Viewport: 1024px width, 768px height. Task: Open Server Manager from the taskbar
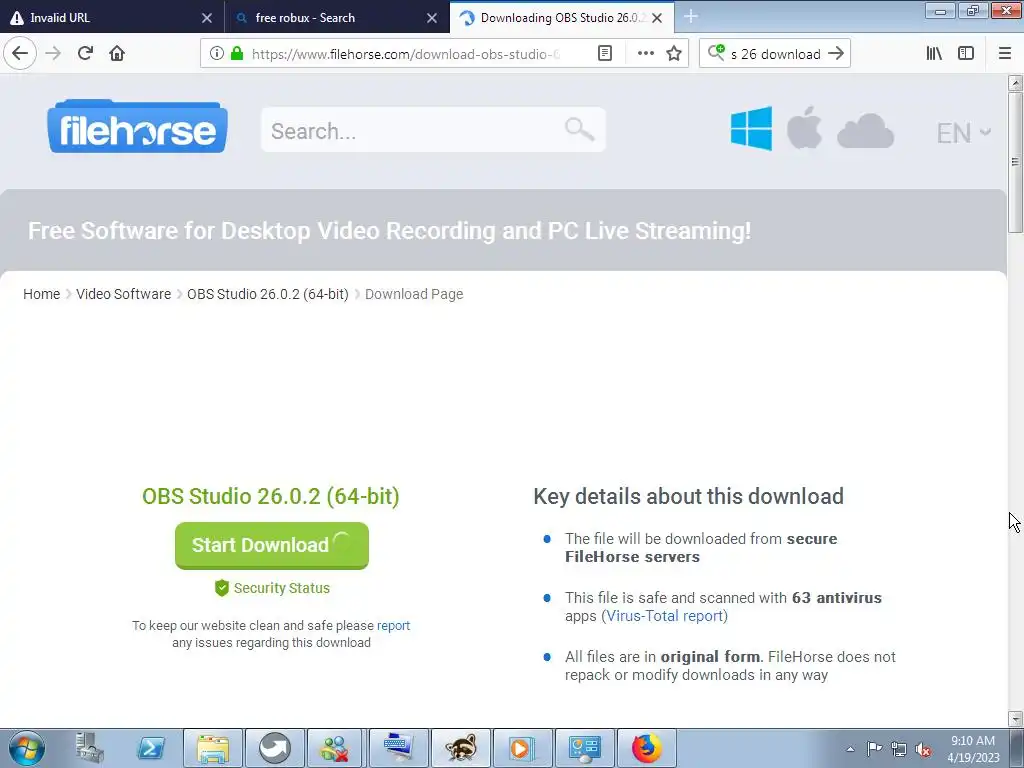click(89, 748)
